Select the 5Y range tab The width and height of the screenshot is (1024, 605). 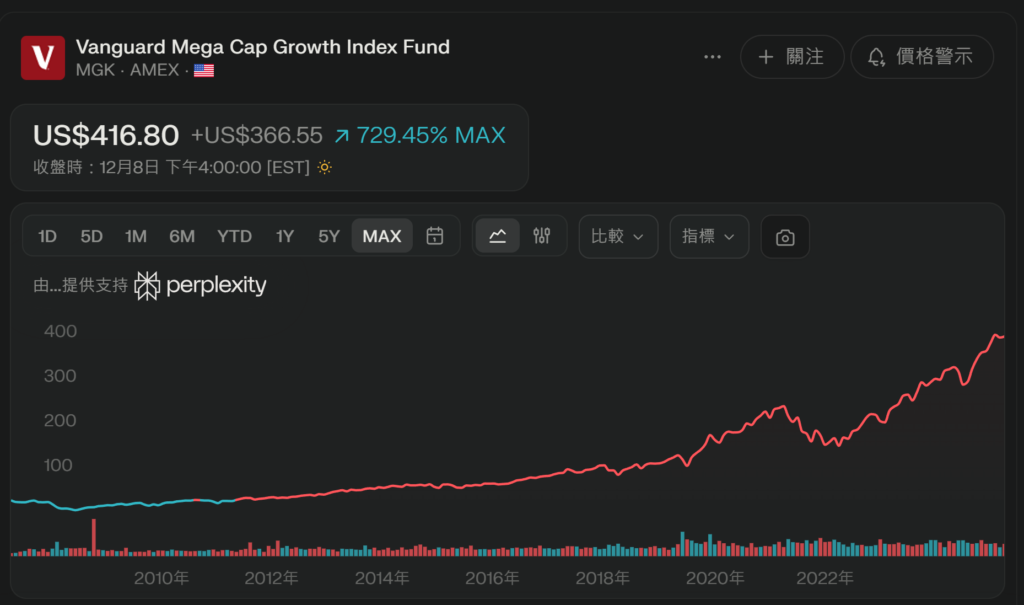(x=329, y=236)
